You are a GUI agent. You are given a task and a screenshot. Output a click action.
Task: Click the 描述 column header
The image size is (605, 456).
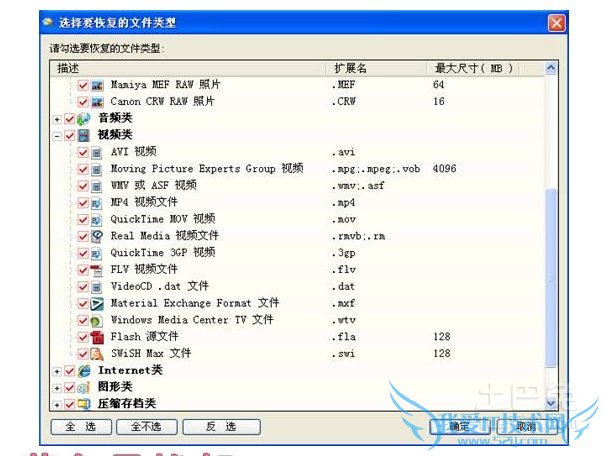point(188,68)
